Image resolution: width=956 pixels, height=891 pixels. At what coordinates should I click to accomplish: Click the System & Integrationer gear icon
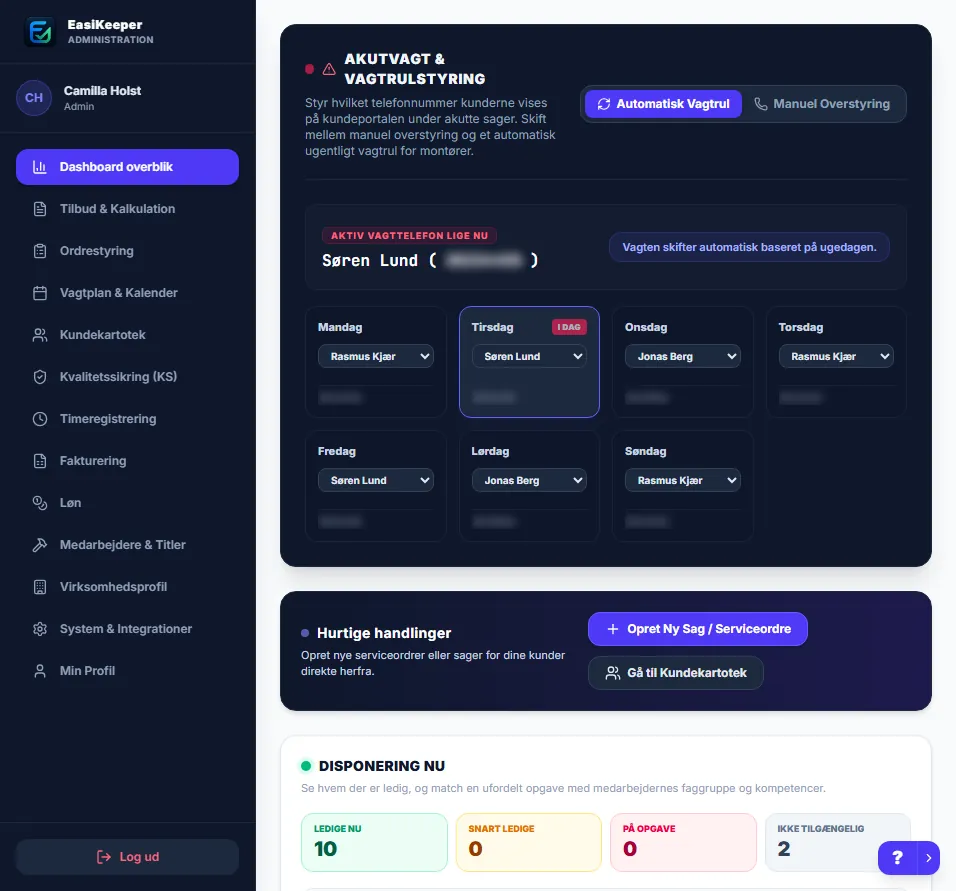click(40, 629)
